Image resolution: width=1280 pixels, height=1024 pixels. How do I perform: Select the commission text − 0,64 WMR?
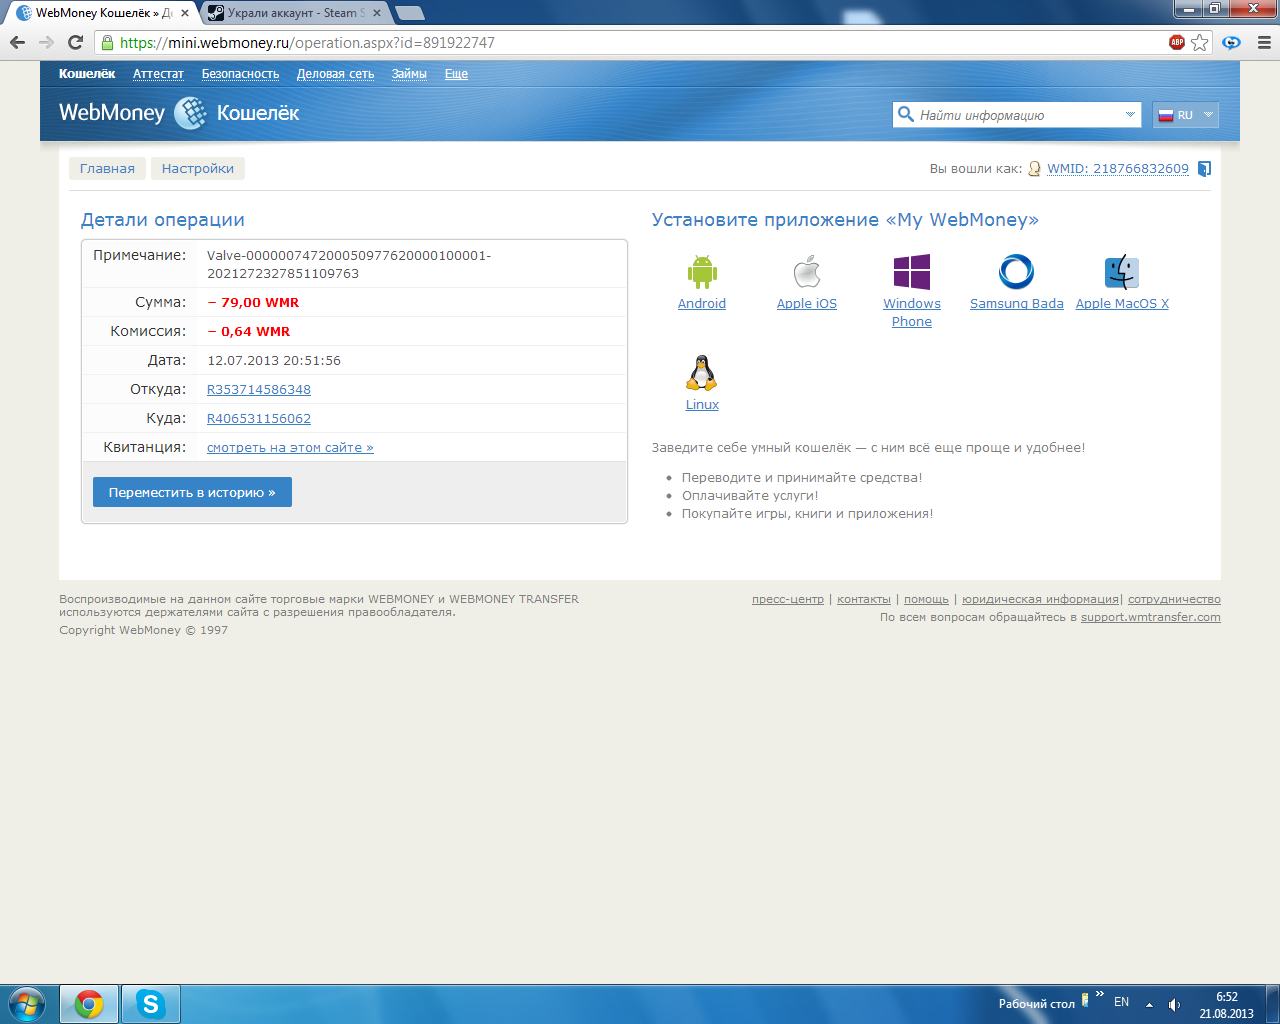coord(249,331)
